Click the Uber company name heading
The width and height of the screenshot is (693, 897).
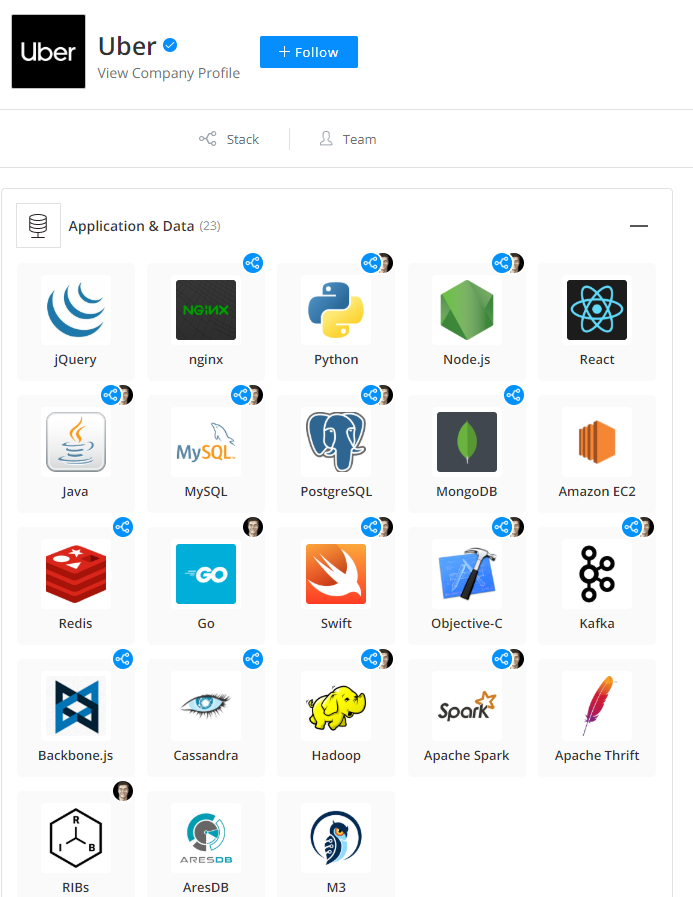tap(127, 46)
